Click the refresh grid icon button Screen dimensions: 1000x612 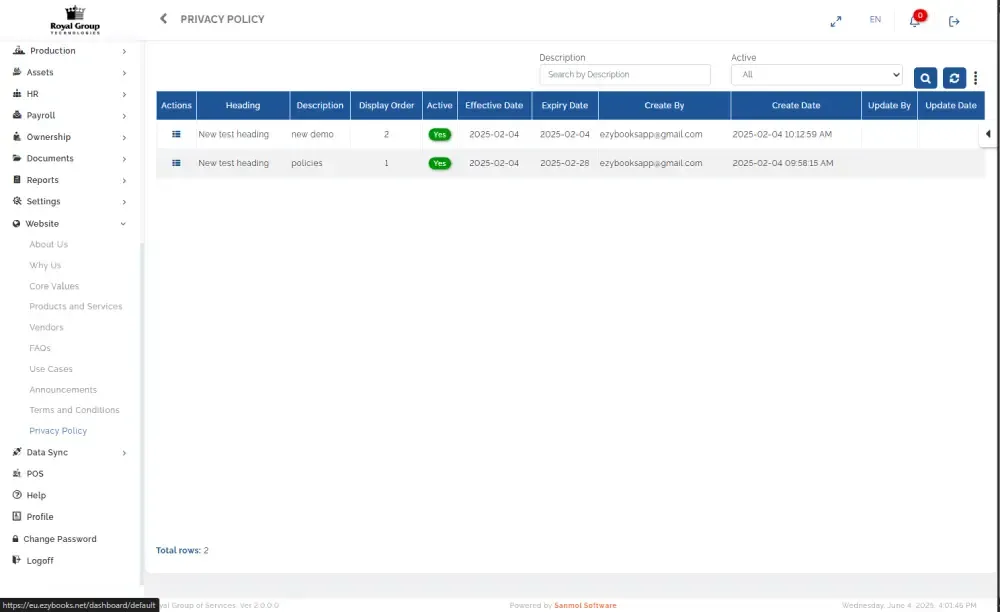tap(954, 78)
